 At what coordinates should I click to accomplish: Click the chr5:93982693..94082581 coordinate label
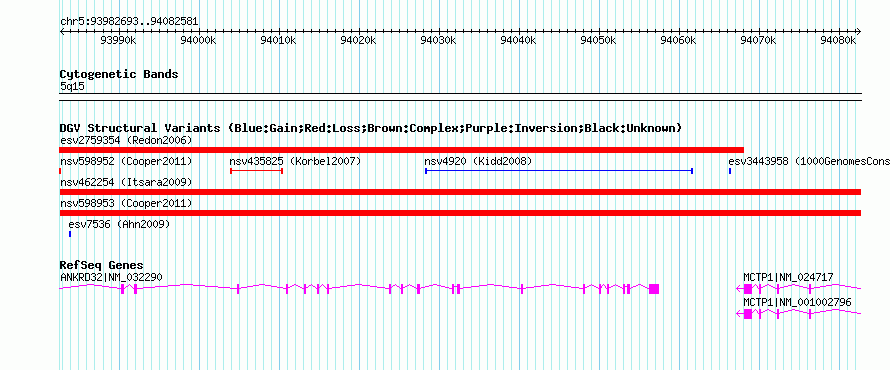coord(129,22)
